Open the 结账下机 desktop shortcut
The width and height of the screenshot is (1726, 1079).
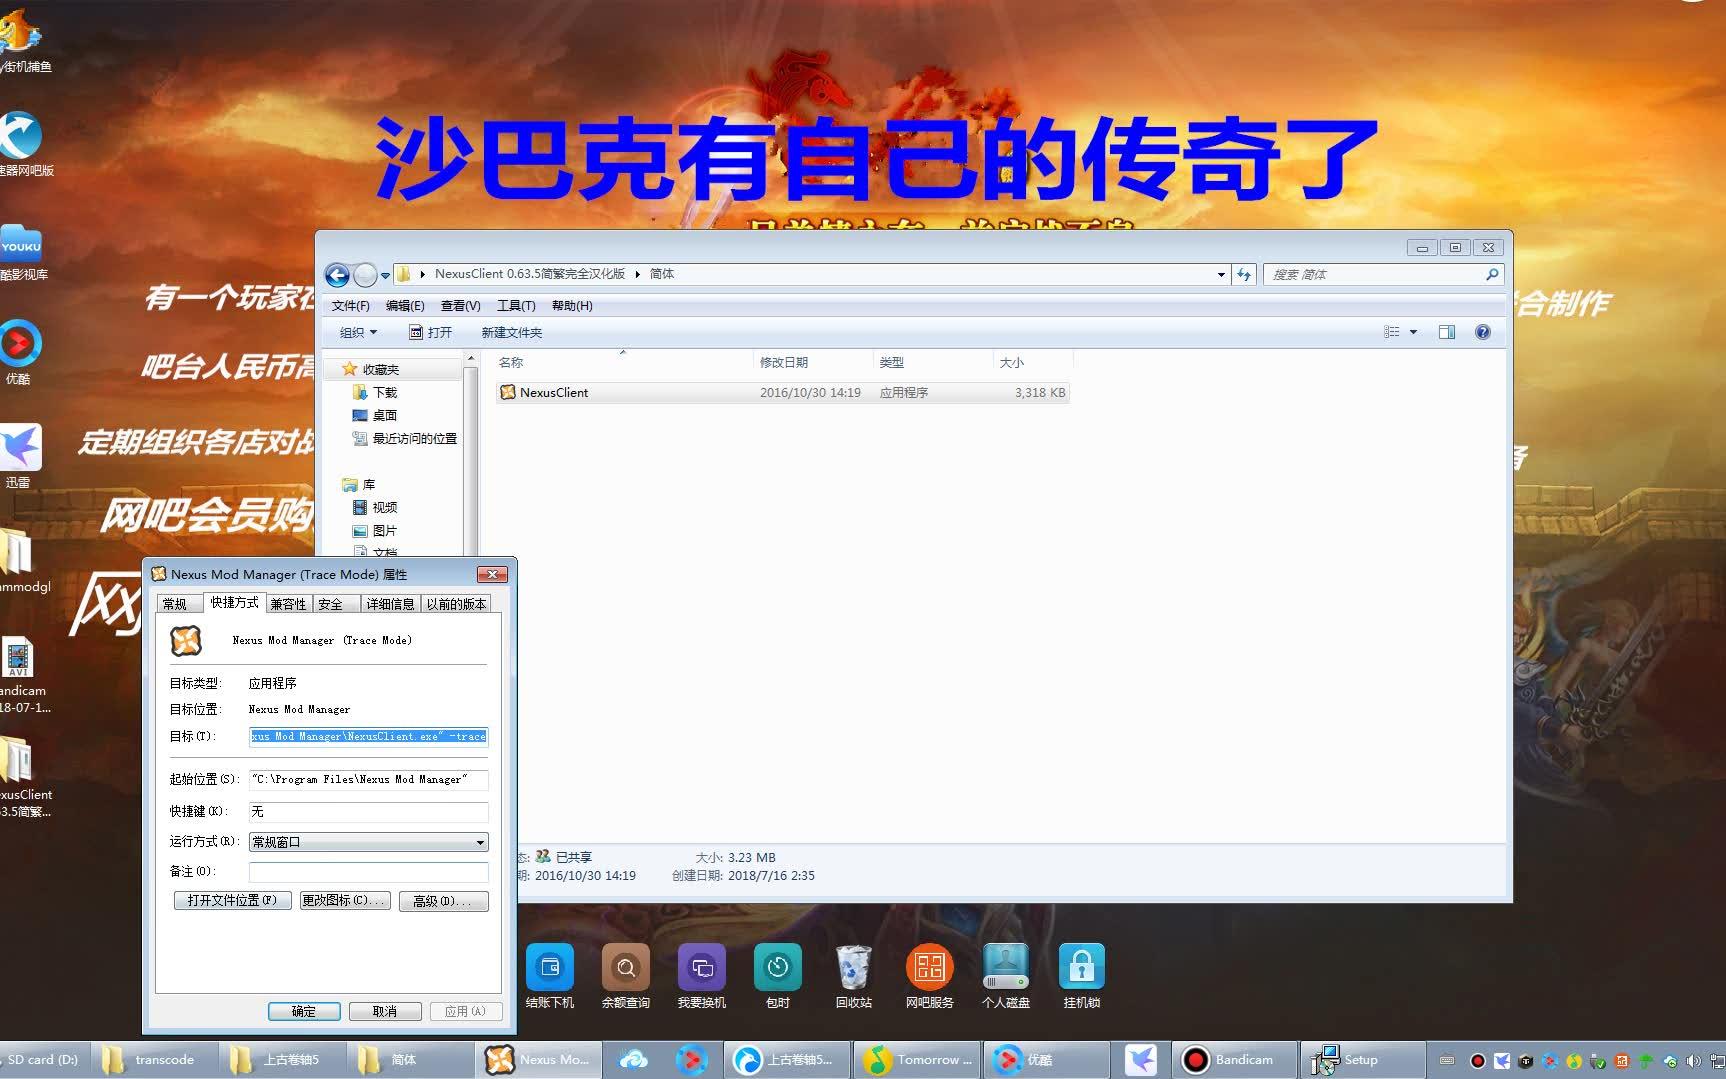[550, 975]
